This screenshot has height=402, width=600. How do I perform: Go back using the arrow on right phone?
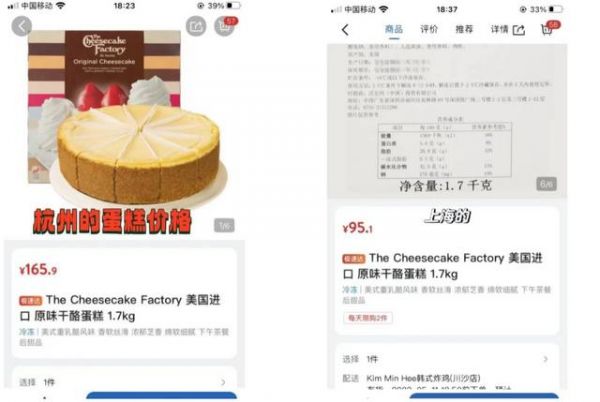click(x=345, y=29)
